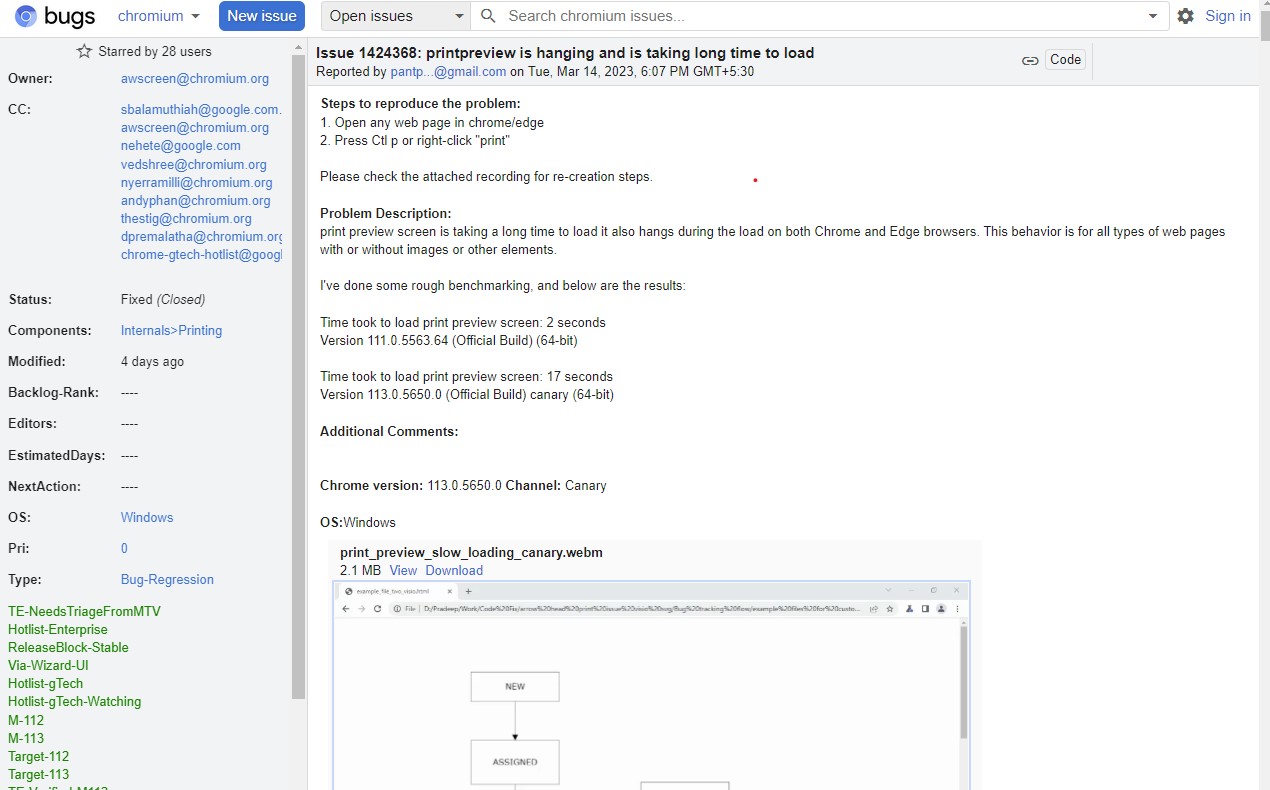Open CC user vedshree@chromium.org
1270x790 pixels.
[x=194, y=164]
